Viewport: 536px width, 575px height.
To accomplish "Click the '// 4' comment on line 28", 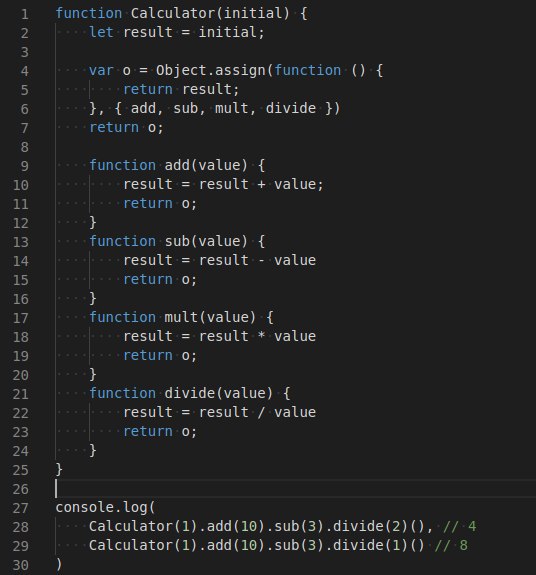I will [460, 527].
